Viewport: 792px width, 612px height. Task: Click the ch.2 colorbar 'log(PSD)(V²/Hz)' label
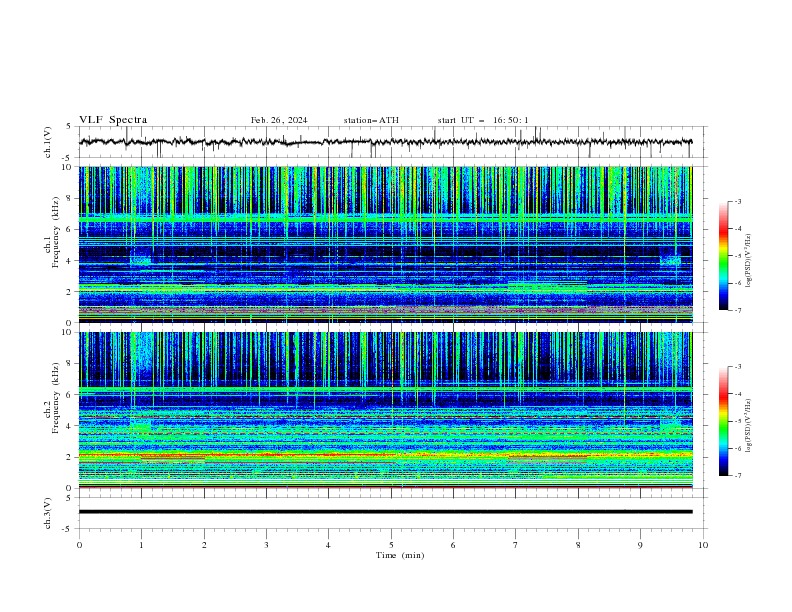pos(749,425)
